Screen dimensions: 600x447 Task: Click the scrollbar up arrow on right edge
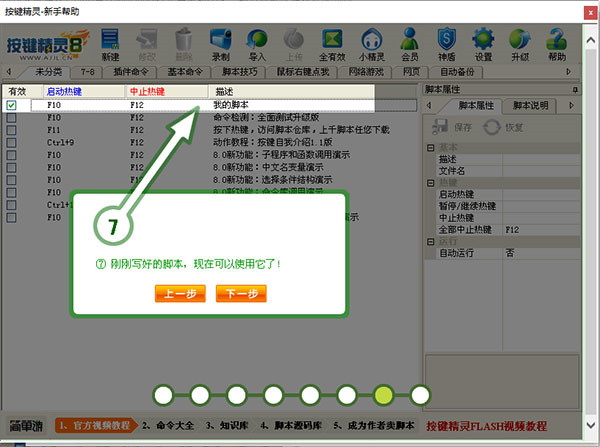tap(591, 40)
